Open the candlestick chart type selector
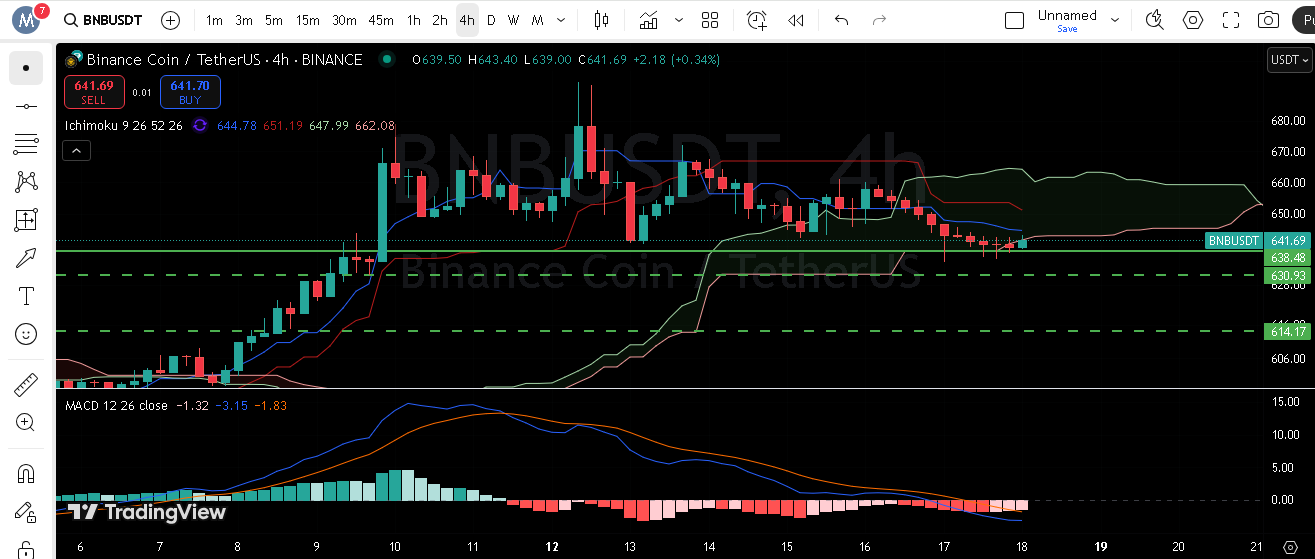 coord(601,20)
